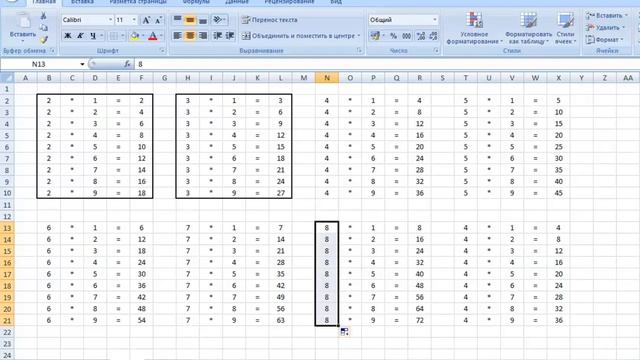640x360 pixels.
Task: Switch to the Главная tab
Action: point(44,2)
